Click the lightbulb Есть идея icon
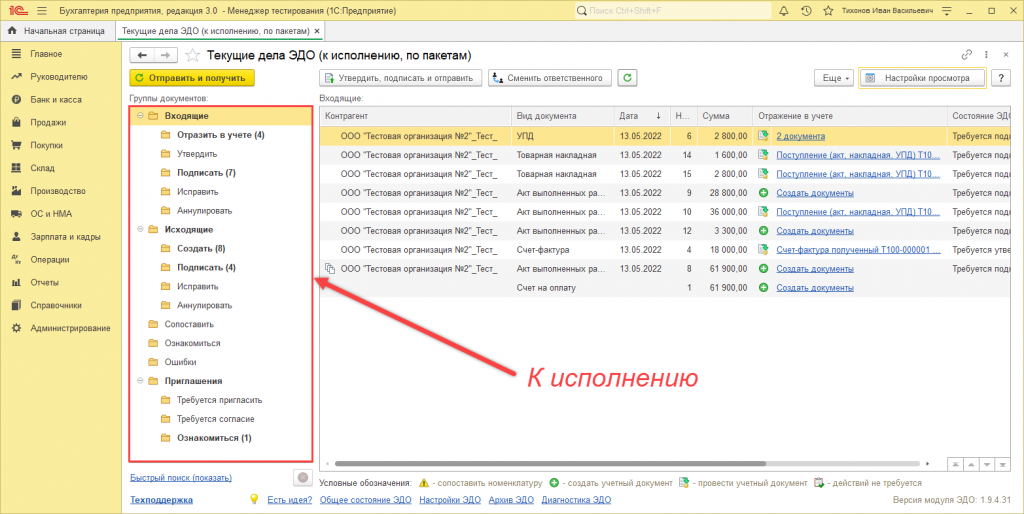The image size is (1024, 514). click(255, 499)
